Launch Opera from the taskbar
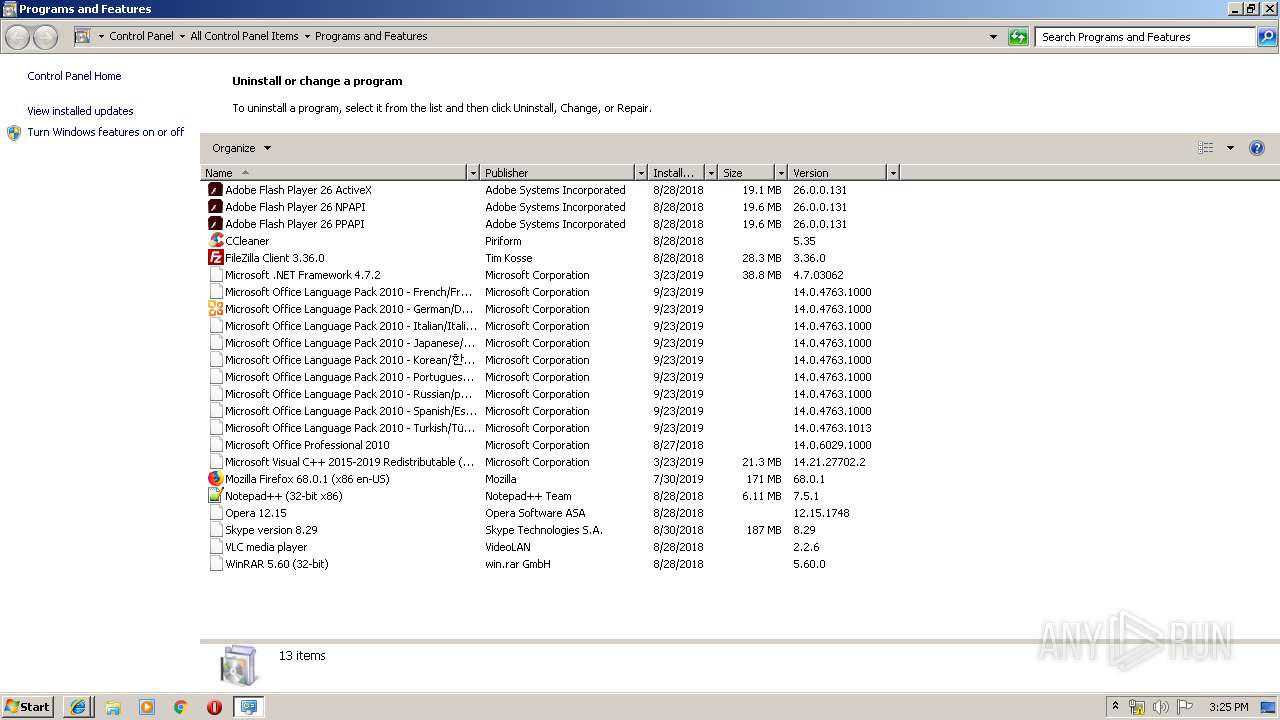Screen dimensions: 1280x720 click(x=214, y=707)
